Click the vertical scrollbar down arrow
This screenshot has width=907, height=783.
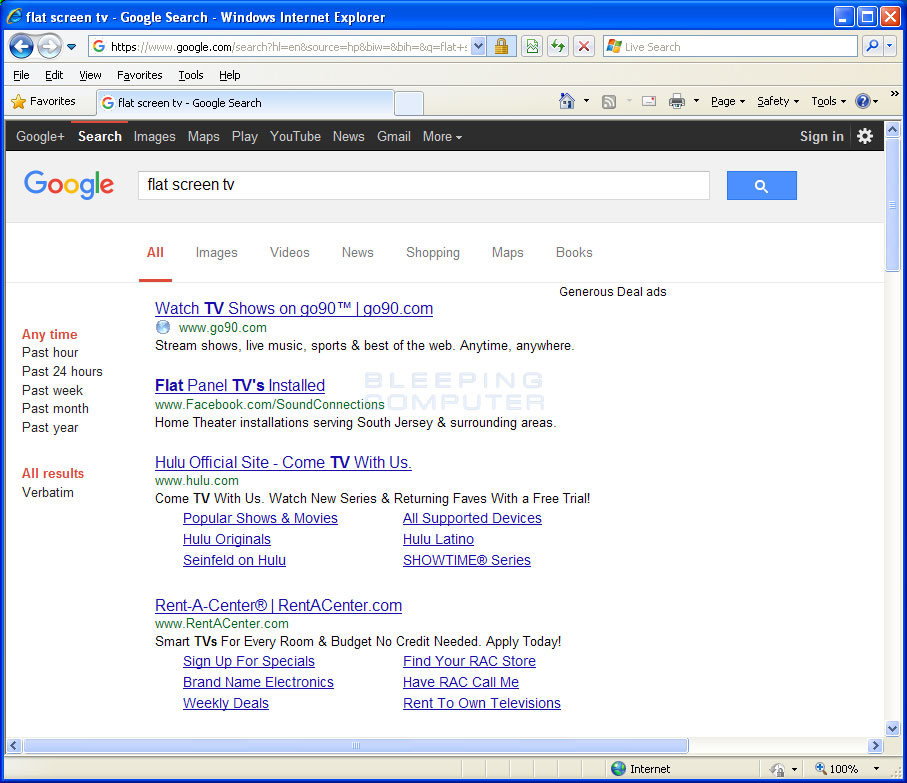893,729
